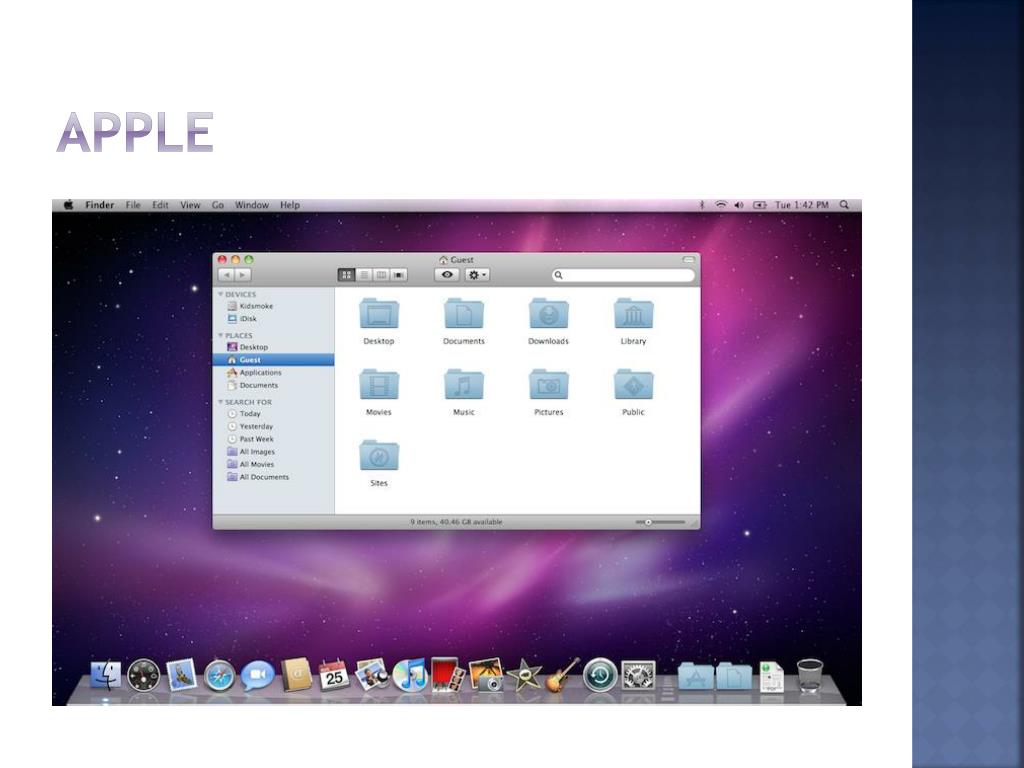The height and width of the screenshot is (768, 1024).
Task: Switch to column view
Action: coord(381,275)
